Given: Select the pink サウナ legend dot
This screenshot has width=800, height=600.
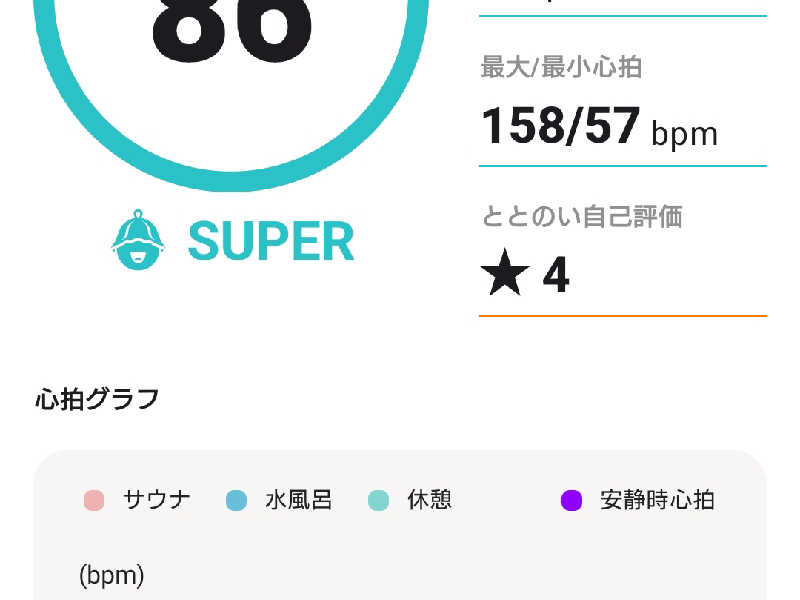Looking at the screenshot, I should 94,501.
